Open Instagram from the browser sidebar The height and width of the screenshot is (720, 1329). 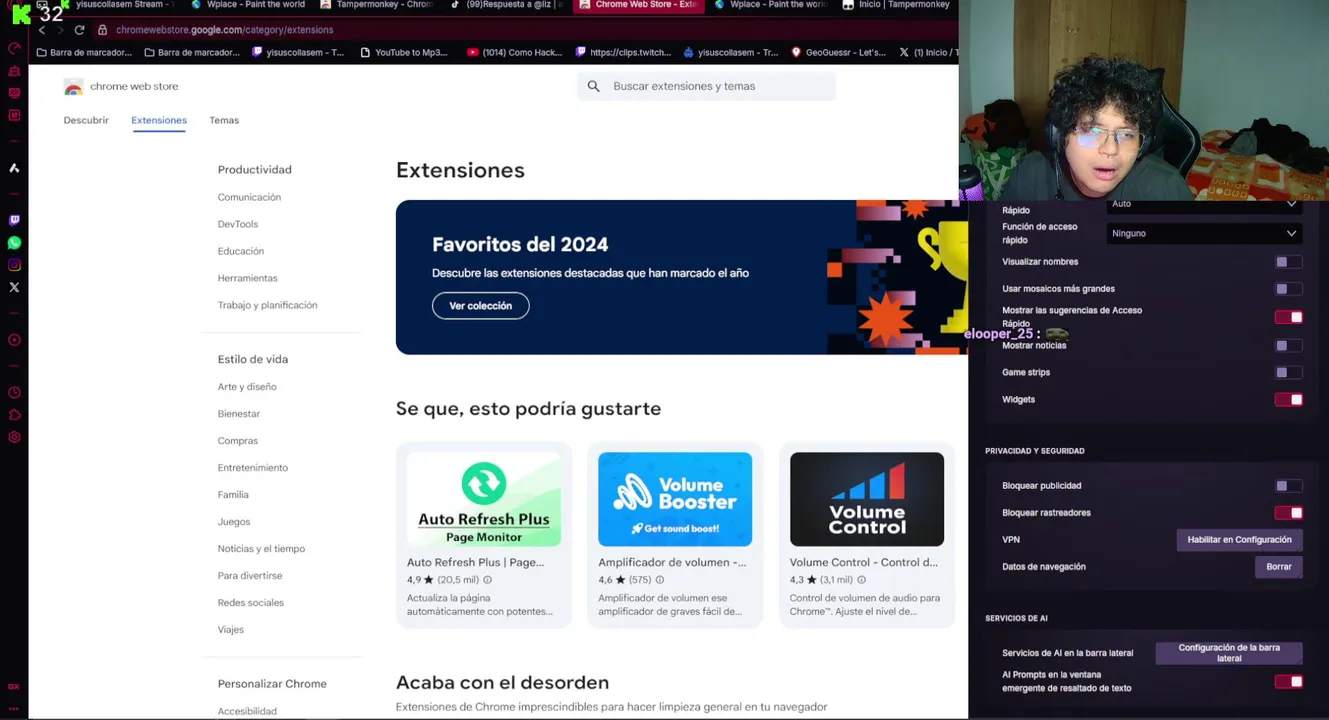14,265
